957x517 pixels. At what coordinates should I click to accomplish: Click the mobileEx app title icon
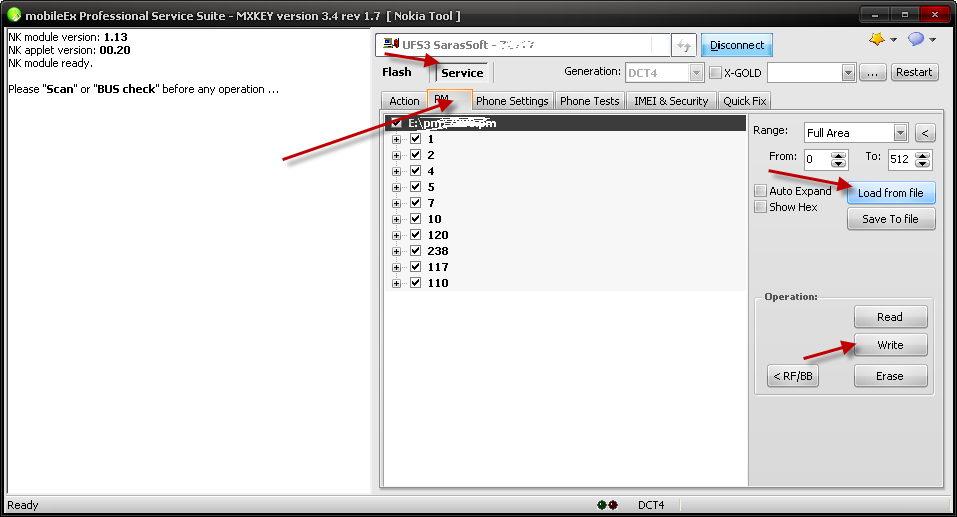pos(13,15)
